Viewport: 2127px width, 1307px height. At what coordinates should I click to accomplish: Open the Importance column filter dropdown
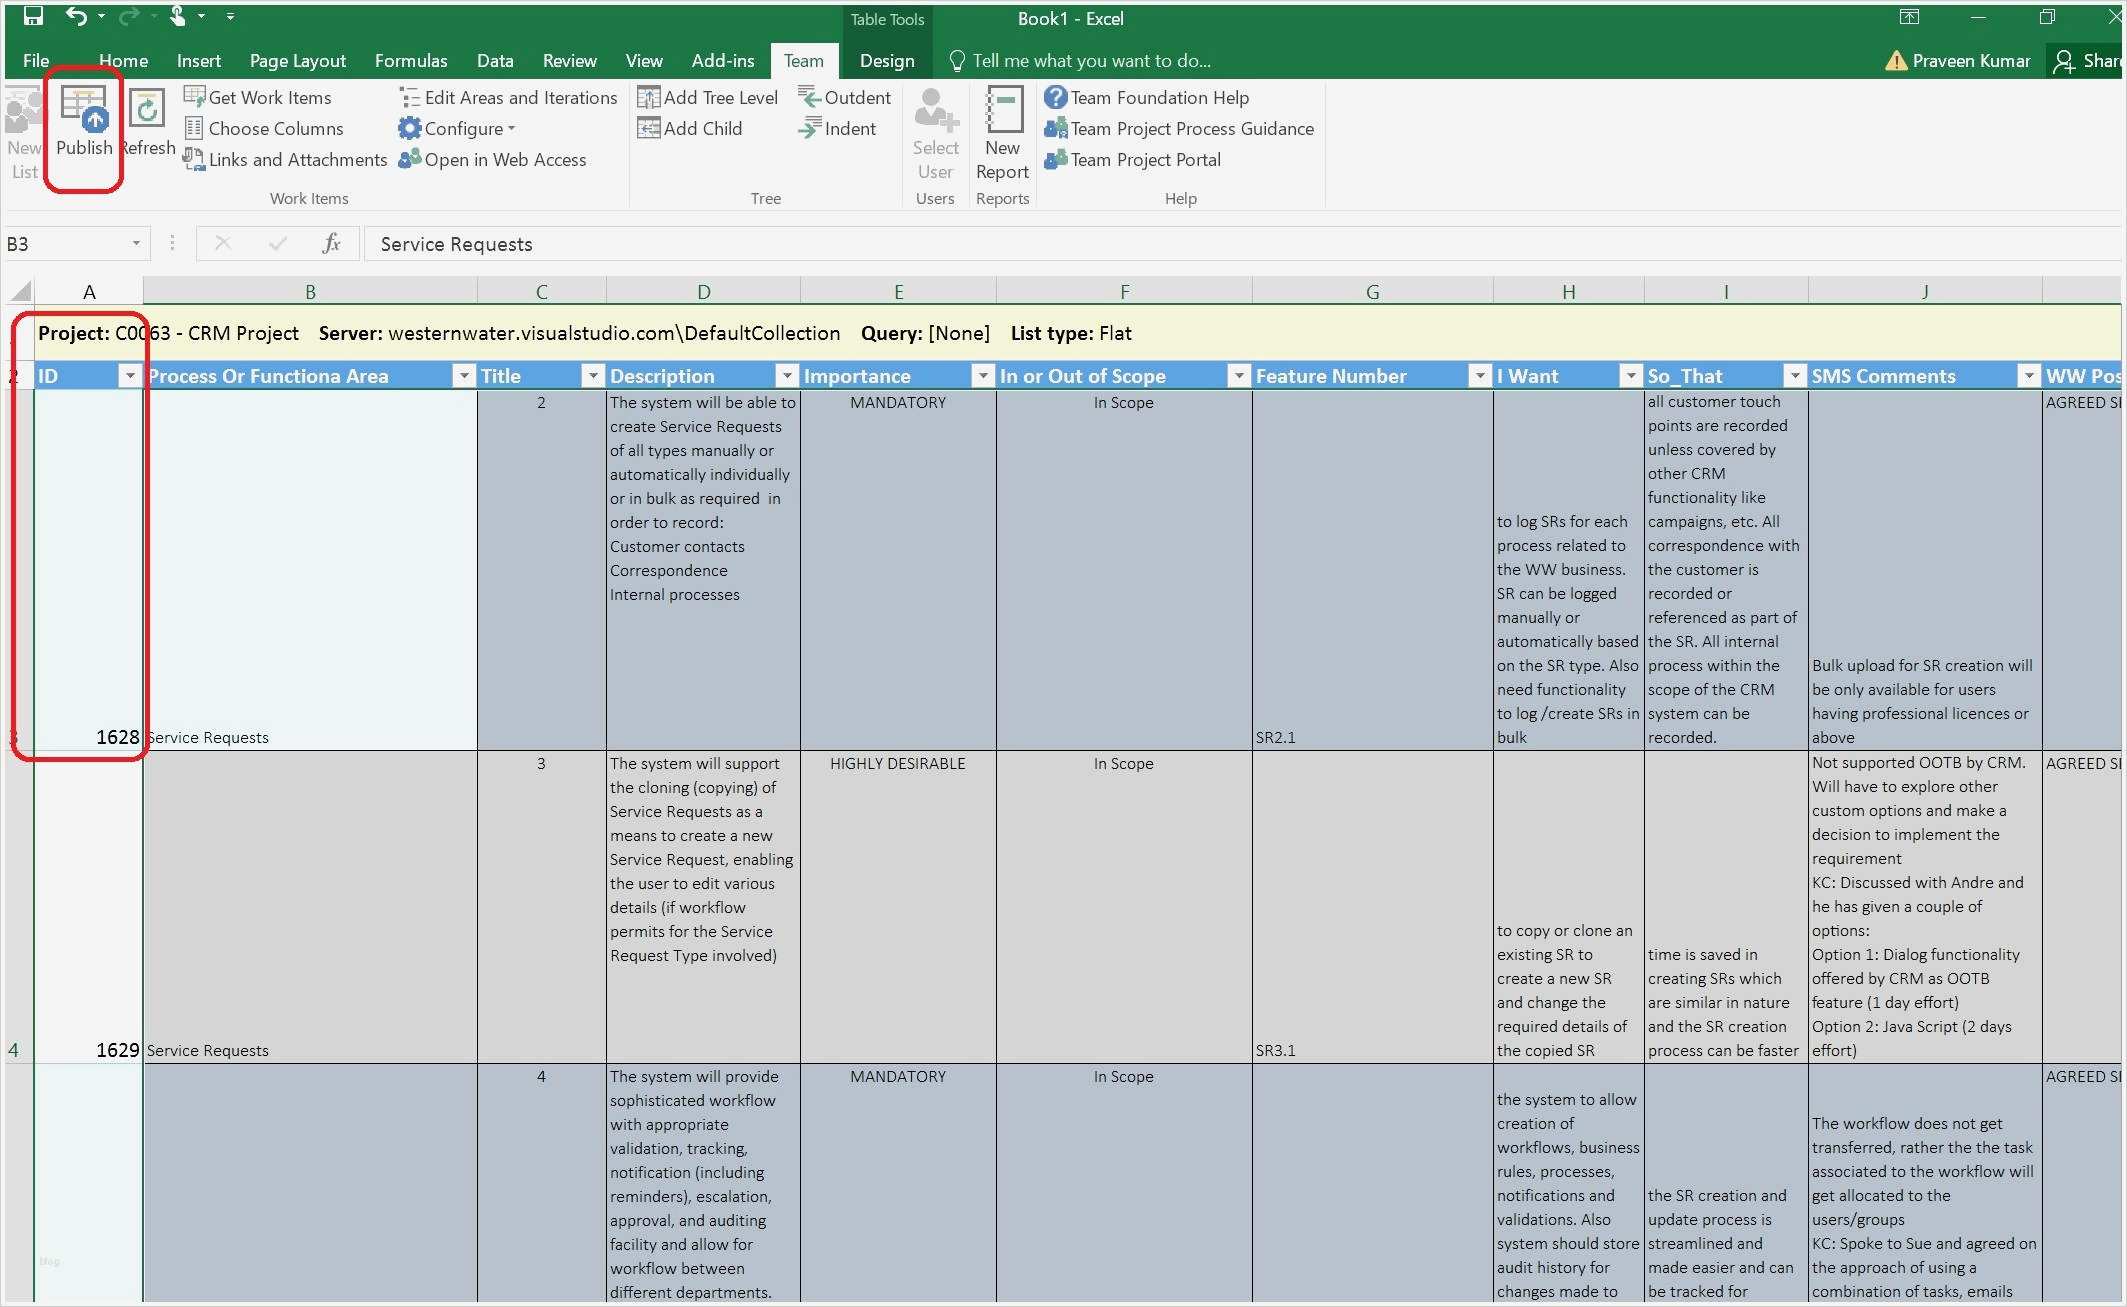[x=982, y=375]
